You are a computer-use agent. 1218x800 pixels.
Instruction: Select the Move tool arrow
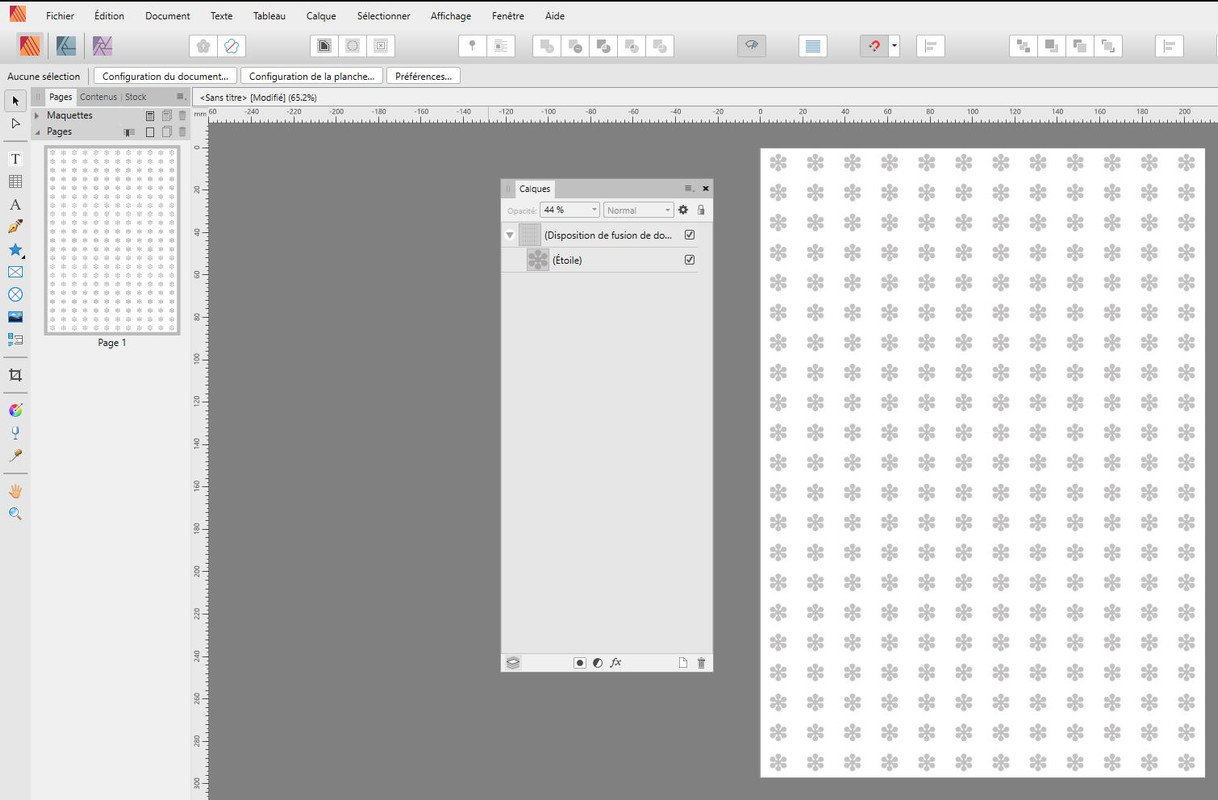tap(15, 101)
